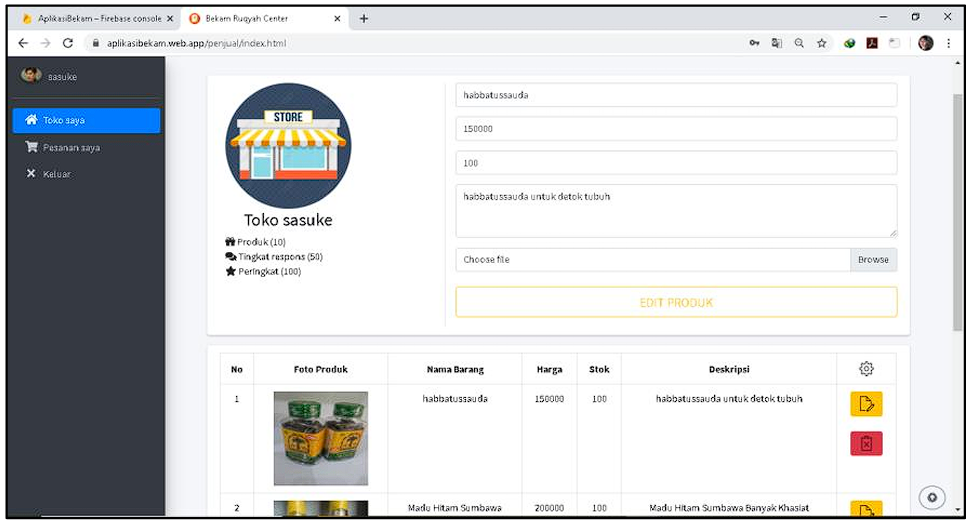Click the sasuke user avatar in sidebar
Viewport: 970px width, 523px height.
(x=29, y=76)
